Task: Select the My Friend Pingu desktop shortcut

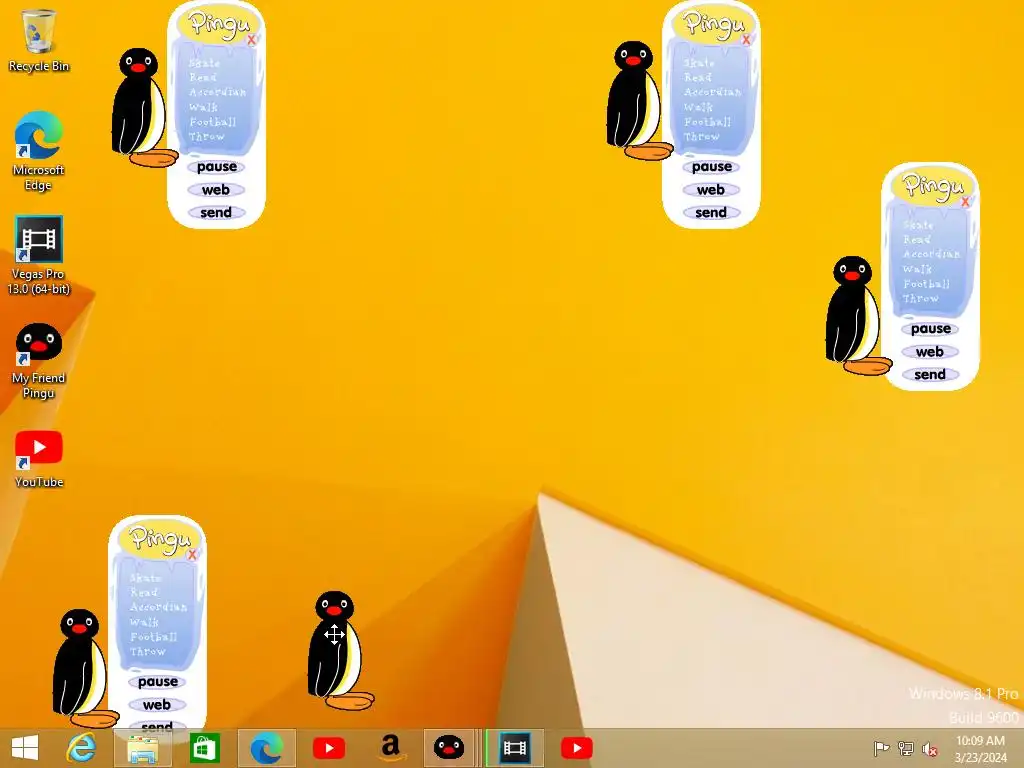Action: tap(39, 360)
